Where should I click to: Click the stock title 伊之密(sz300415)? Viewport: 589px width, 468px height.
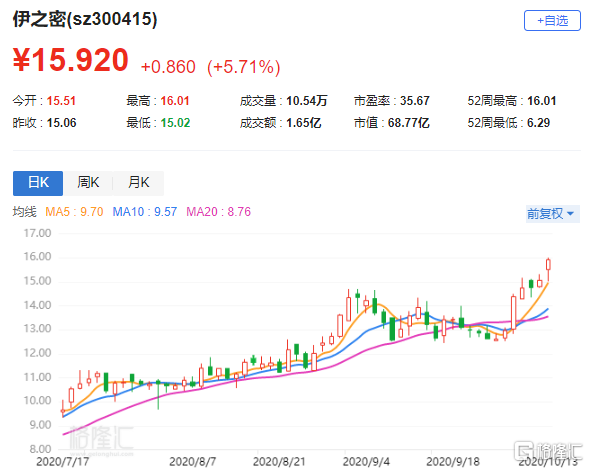click(x=85, y=19)
